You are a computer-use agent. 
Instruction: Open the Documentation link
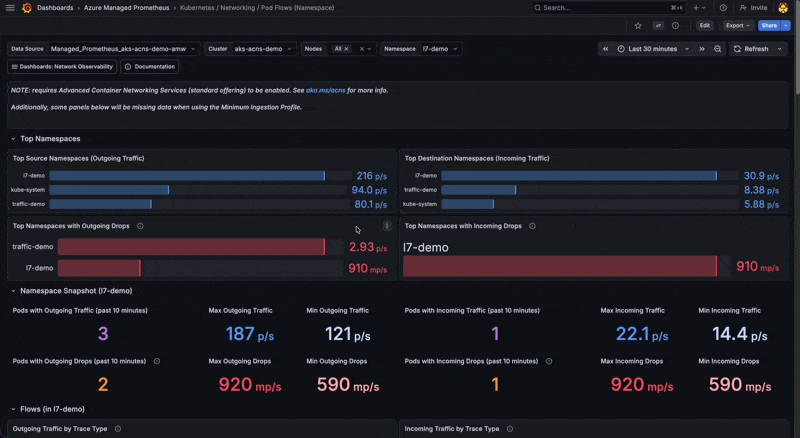(x=149, y=67)
